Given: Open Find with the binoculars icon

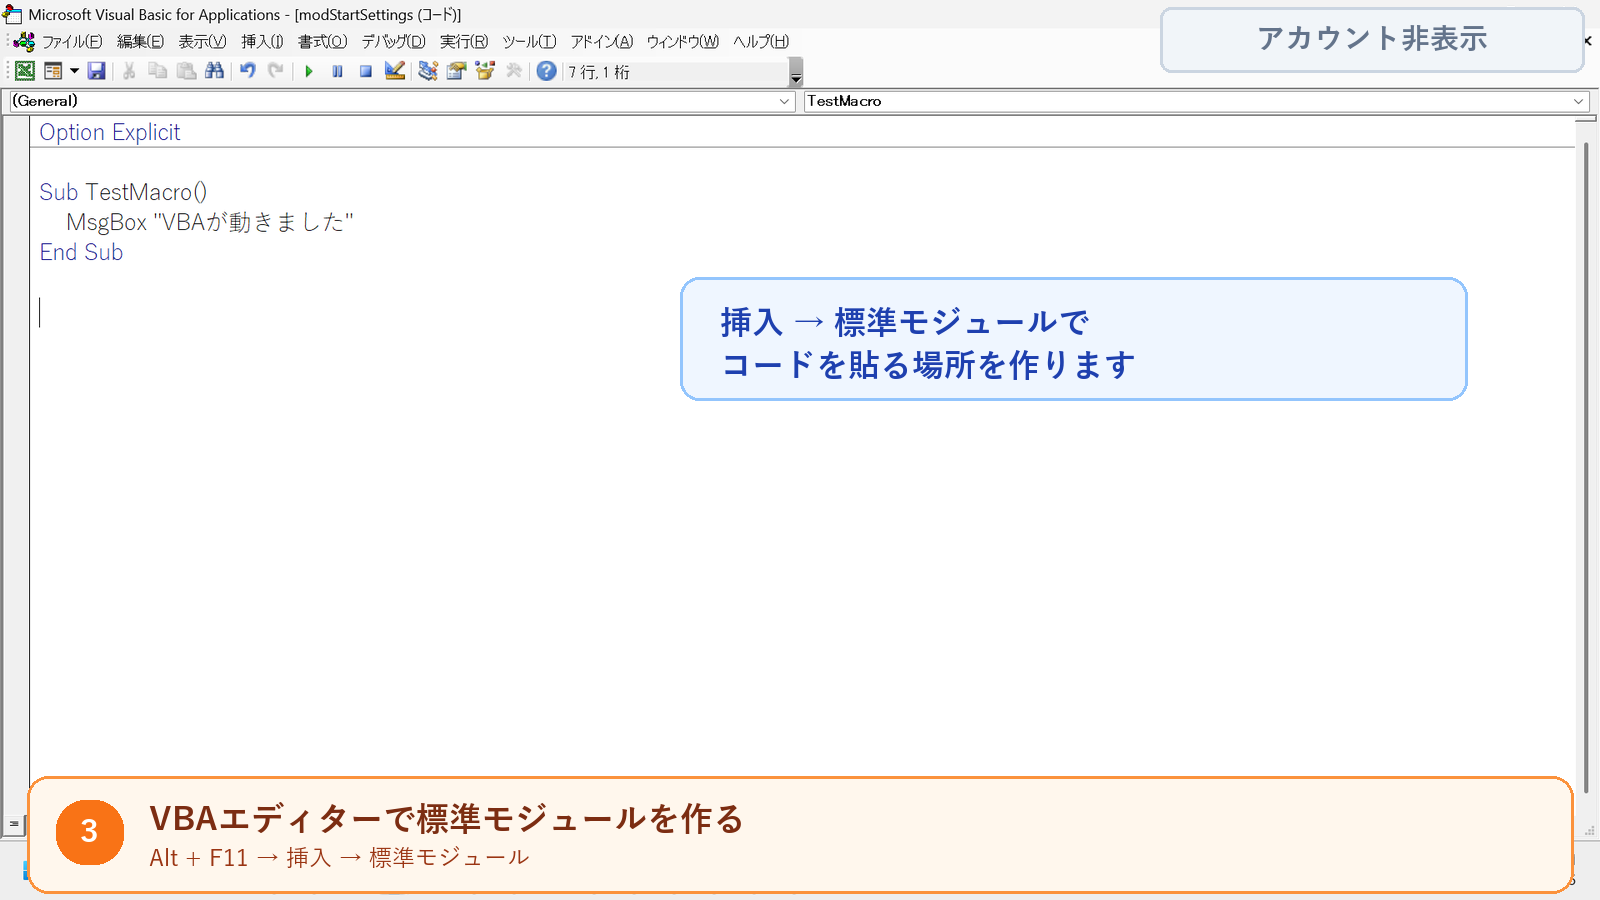Looking at the screenshot, I should (x=214, y=71).
